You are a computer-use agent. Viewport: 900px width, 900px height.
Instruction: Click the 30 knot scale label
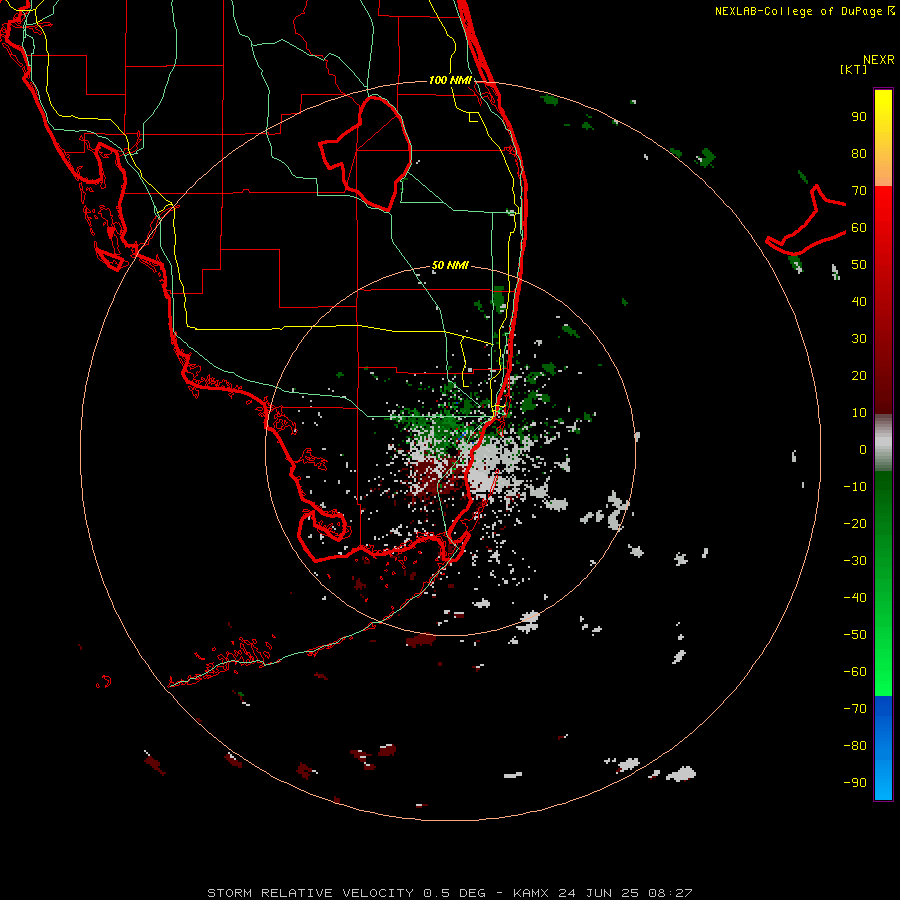tap(859, 339)
